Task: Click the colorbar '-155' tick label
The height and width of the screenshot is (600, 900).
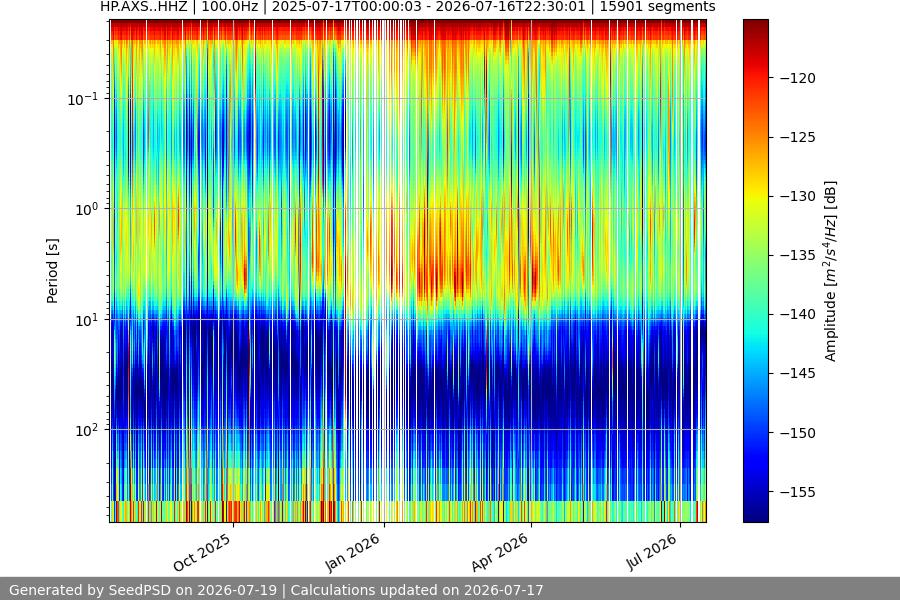Action: tap(797, 492)
